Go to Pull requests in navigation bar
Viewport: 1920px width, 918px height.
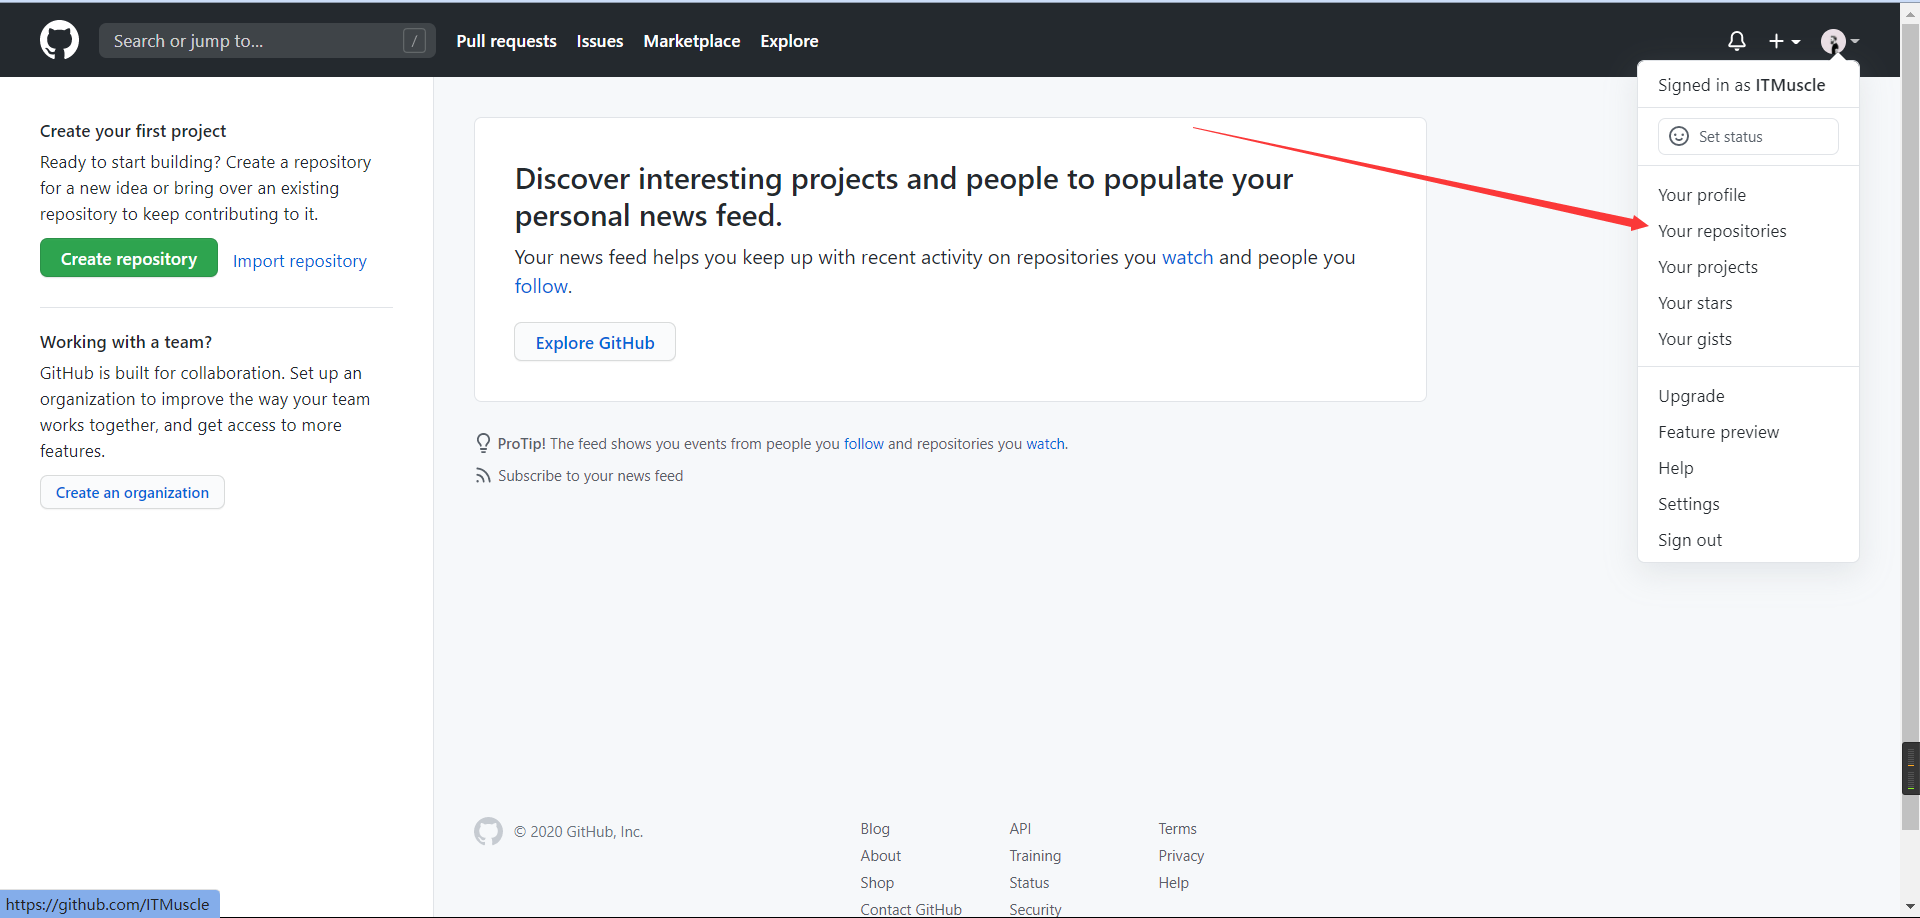click(506, 41)
